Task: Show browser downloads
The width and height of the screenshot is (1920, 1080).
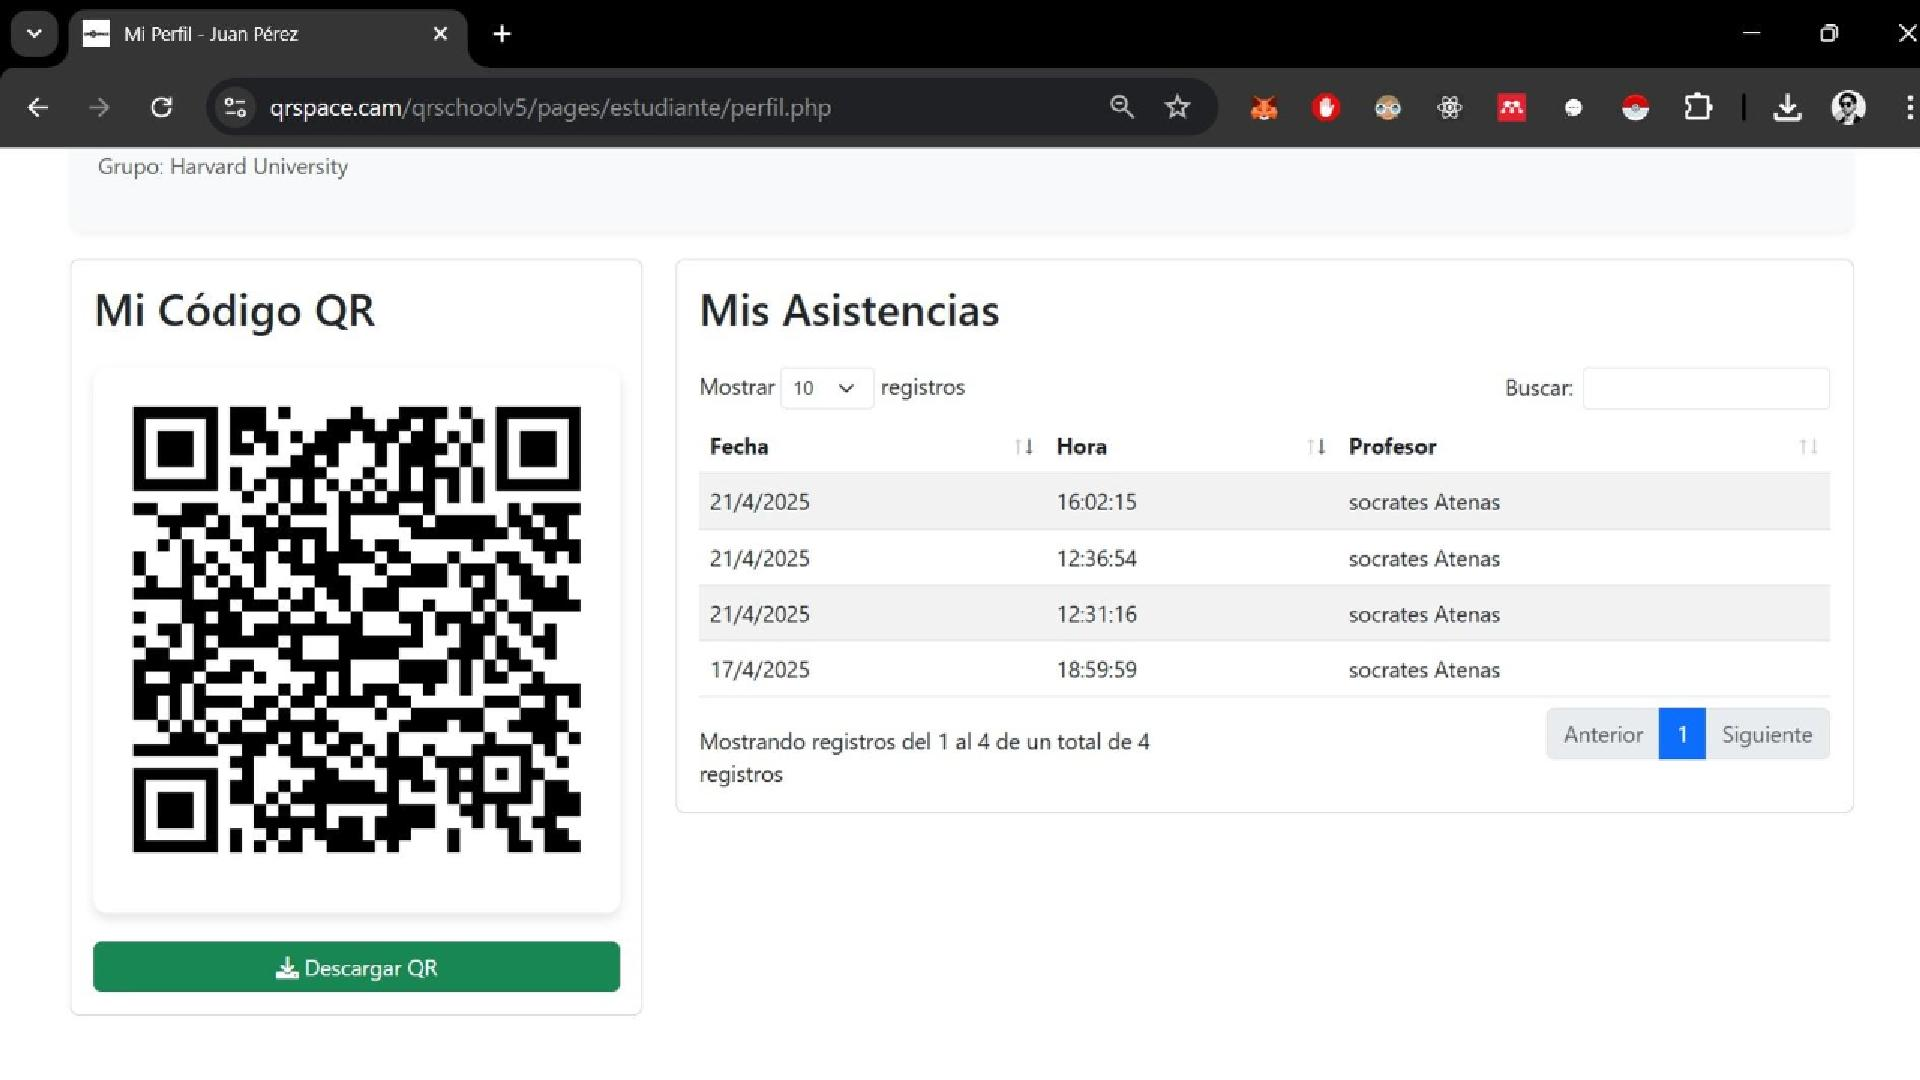Action: [1787, 107]
